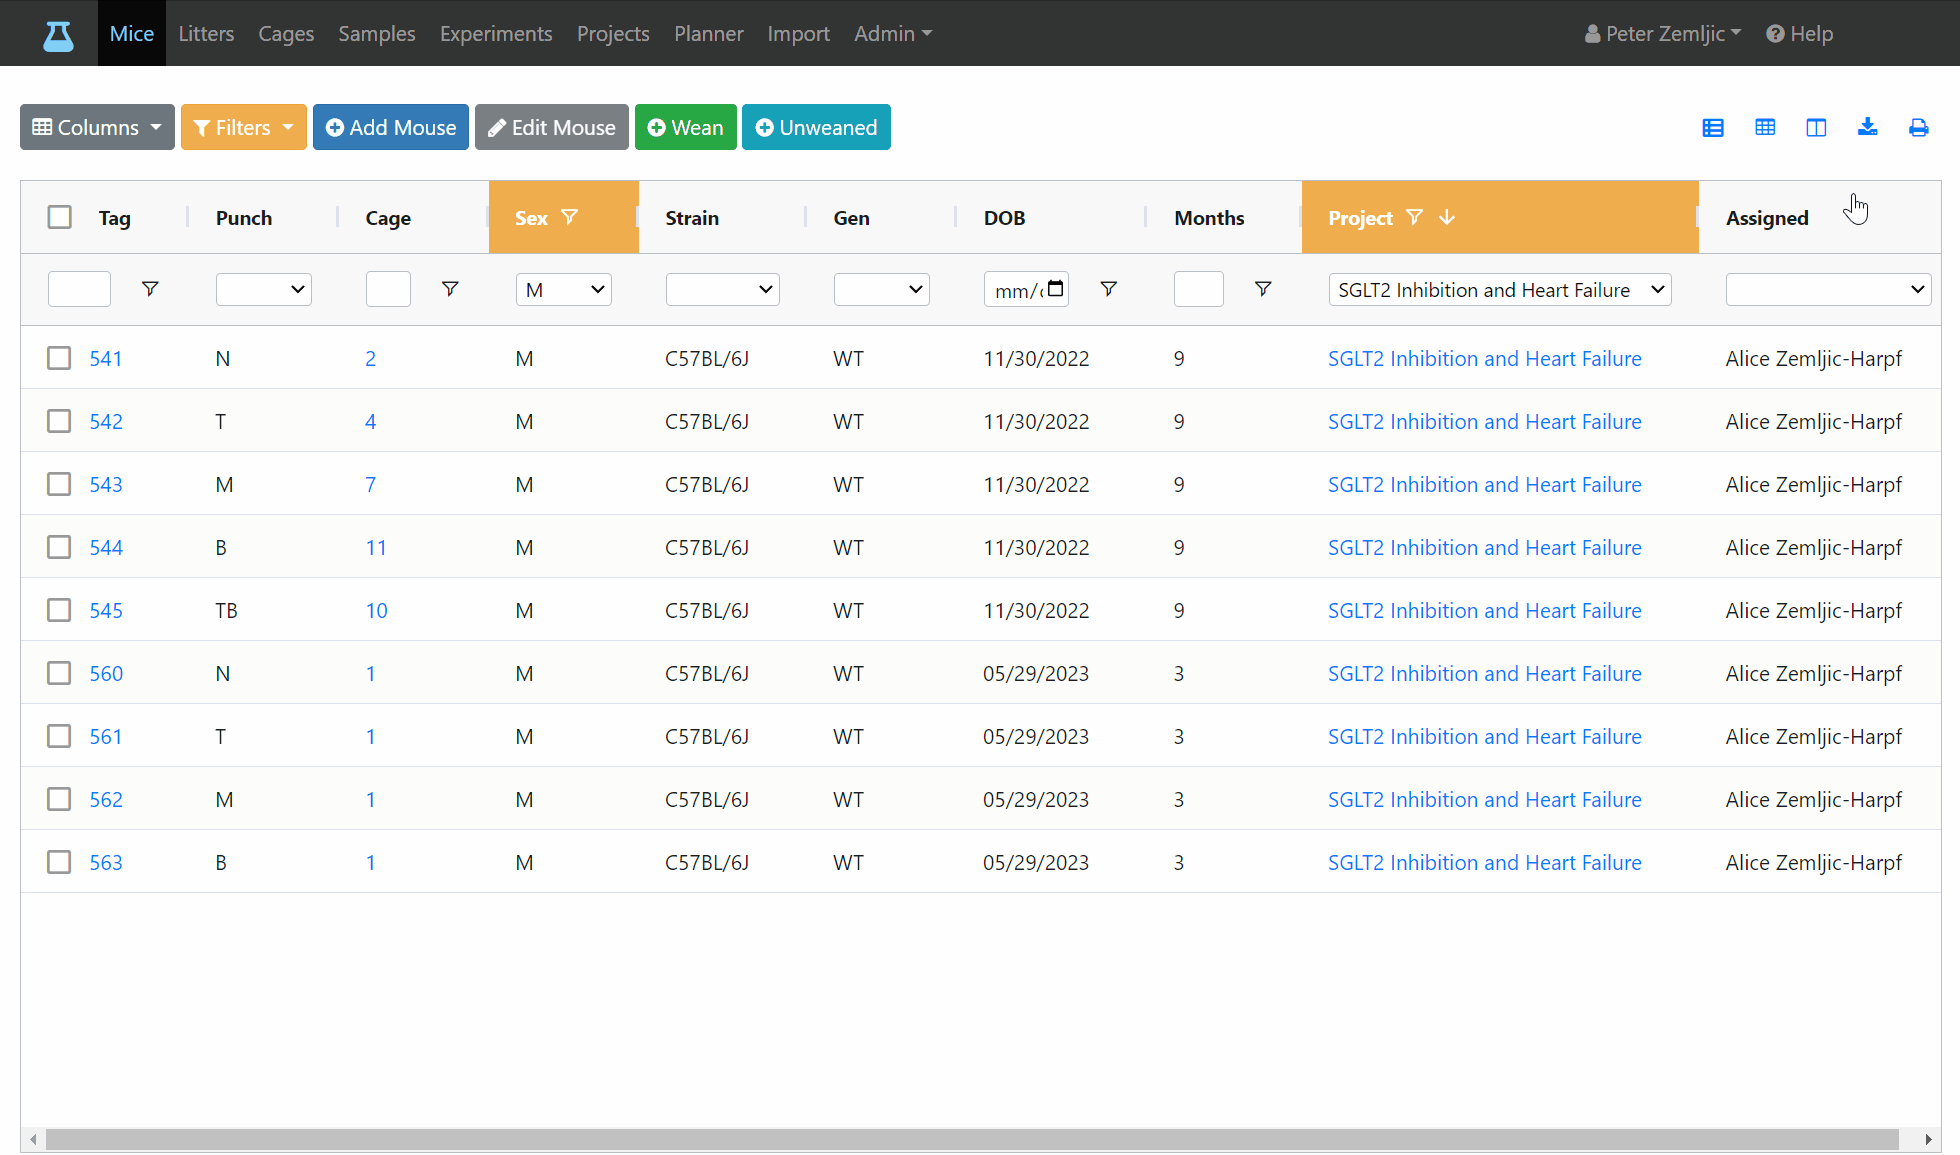Viewport: 1960px width, 1155px height.
Task: Open the Help link with question icon
Action: tap(1799, 34)
